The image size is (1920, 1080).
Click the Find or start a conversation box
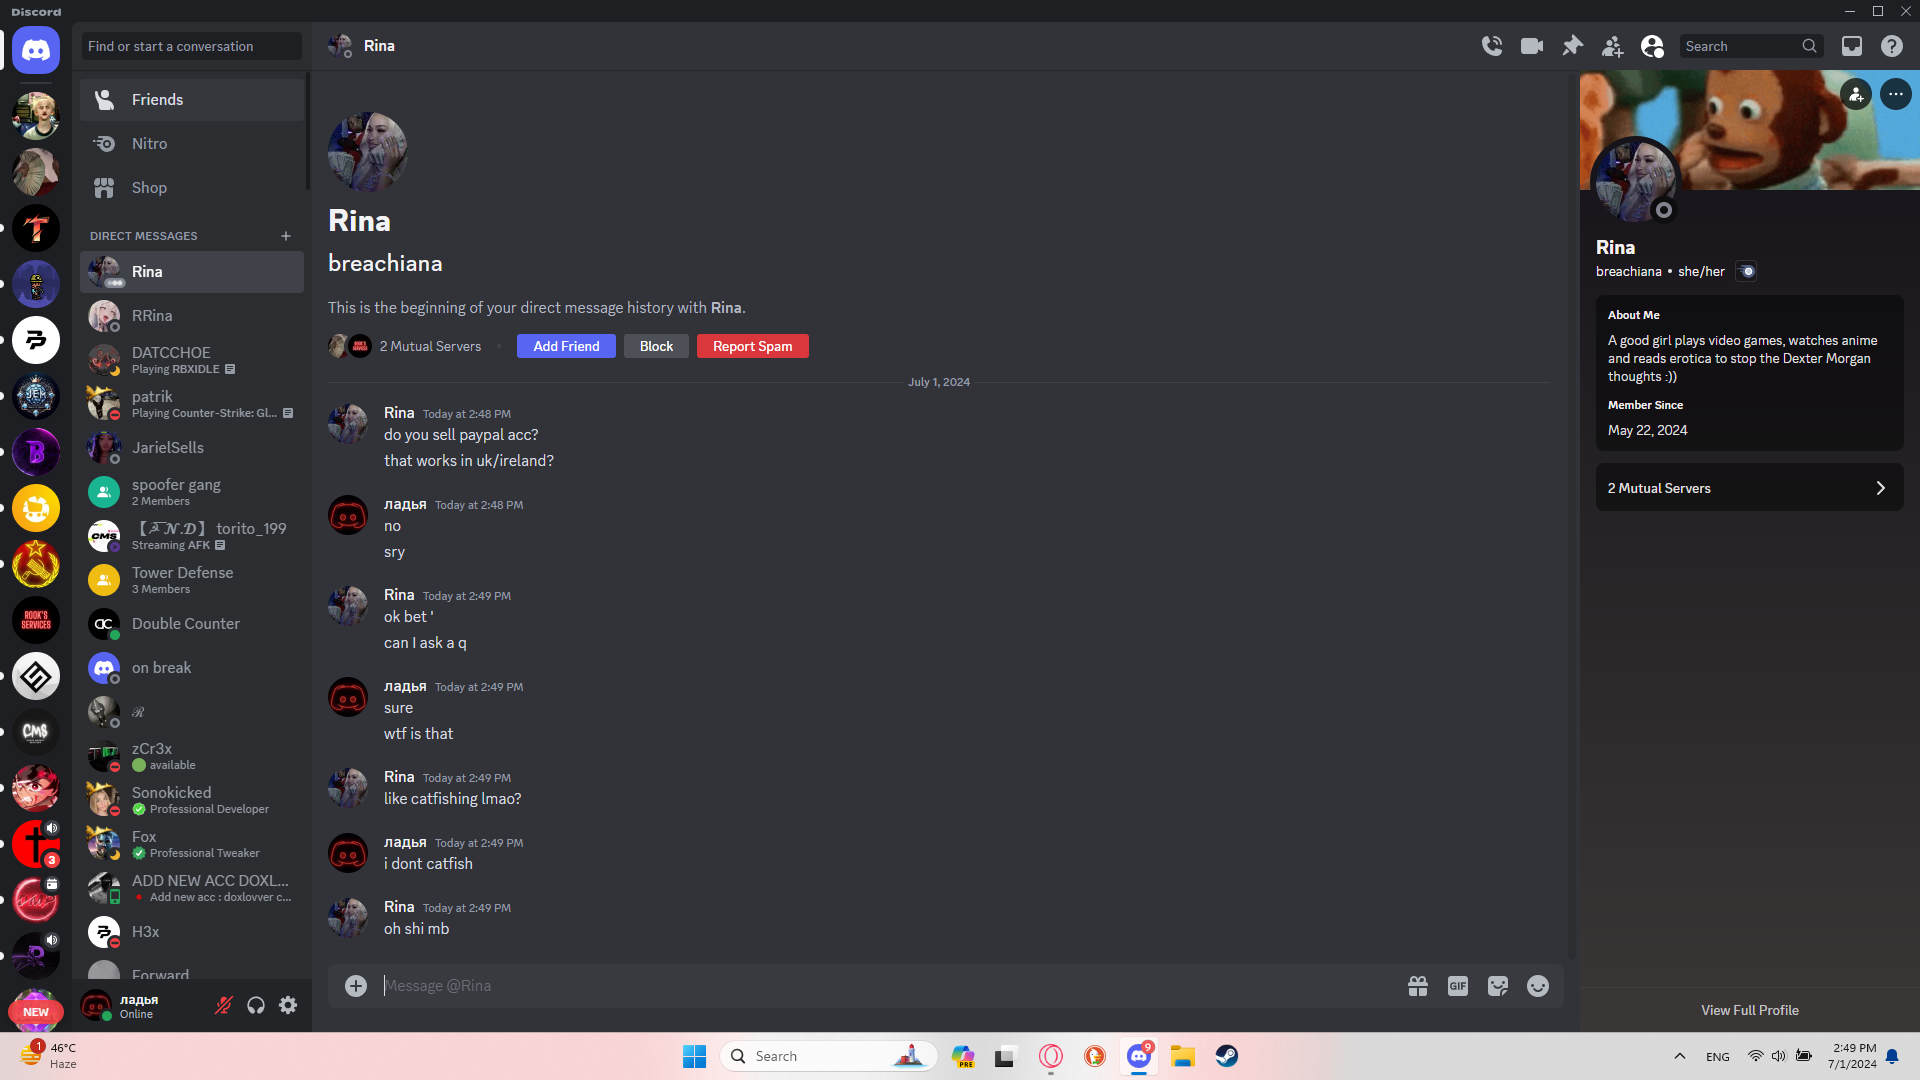192,46
